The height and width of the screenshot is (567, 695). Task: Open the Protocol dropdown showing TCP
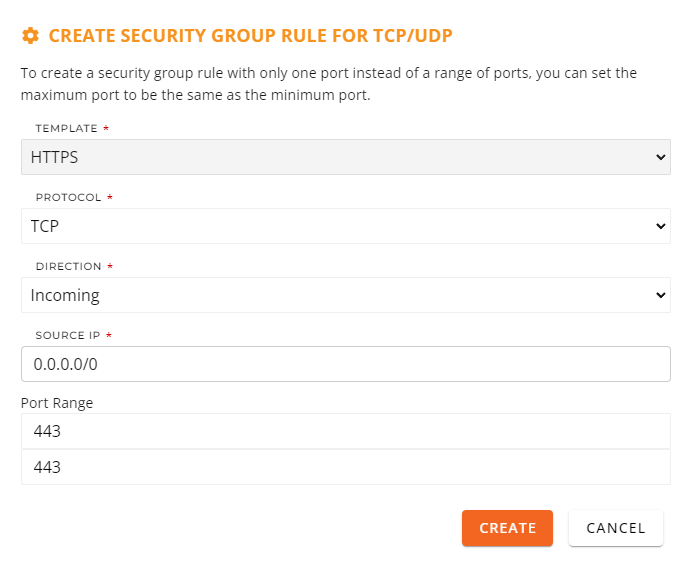[346, 226]
